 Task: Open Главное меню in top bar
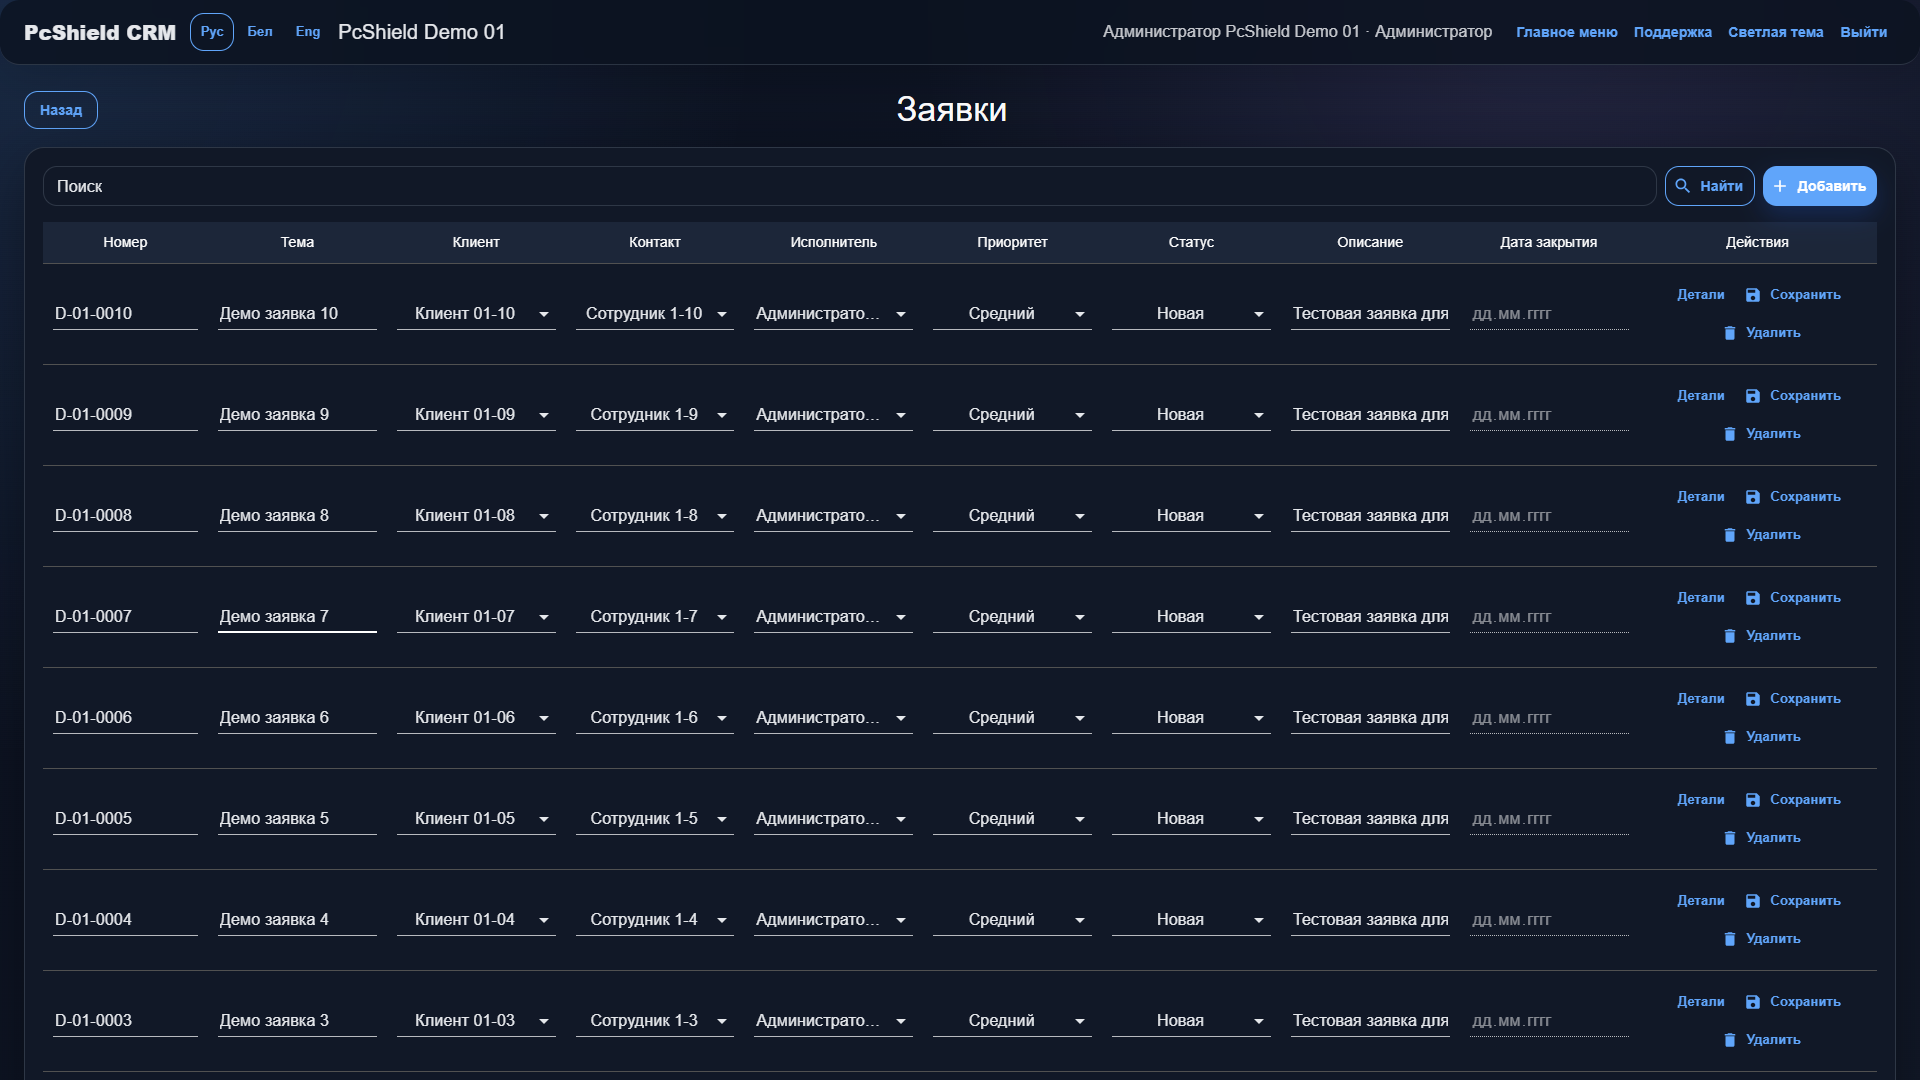(1566, 32)
